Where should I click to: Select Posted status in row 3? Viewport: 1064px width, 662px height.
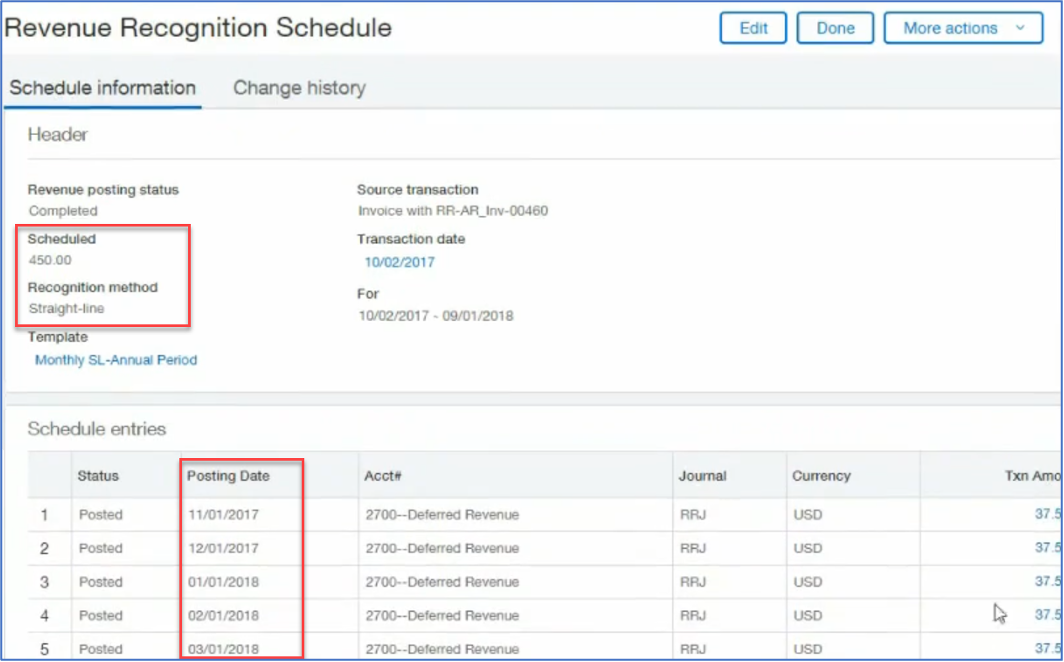(100, 582)
